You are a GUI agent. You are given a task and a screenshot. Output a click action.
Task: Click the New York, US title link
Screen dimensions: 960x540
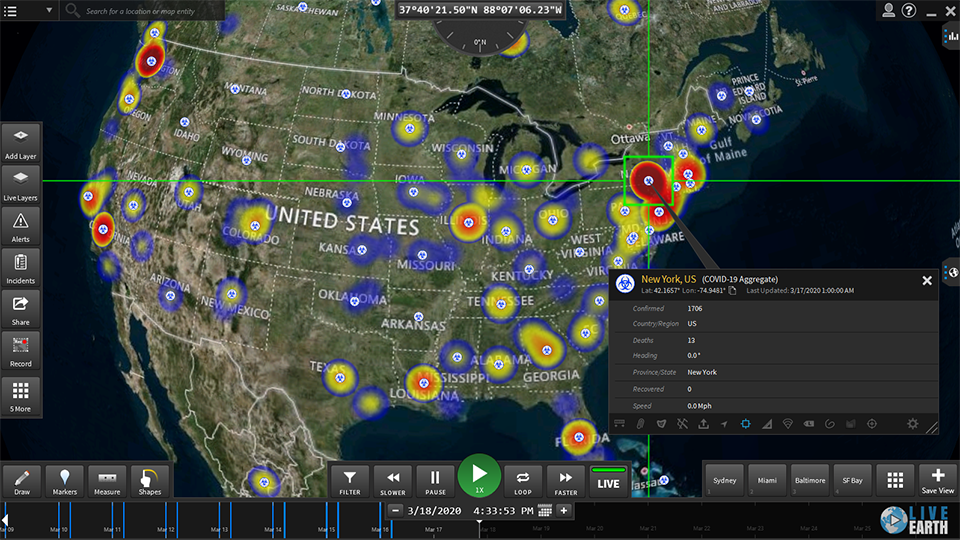(669, 279)
